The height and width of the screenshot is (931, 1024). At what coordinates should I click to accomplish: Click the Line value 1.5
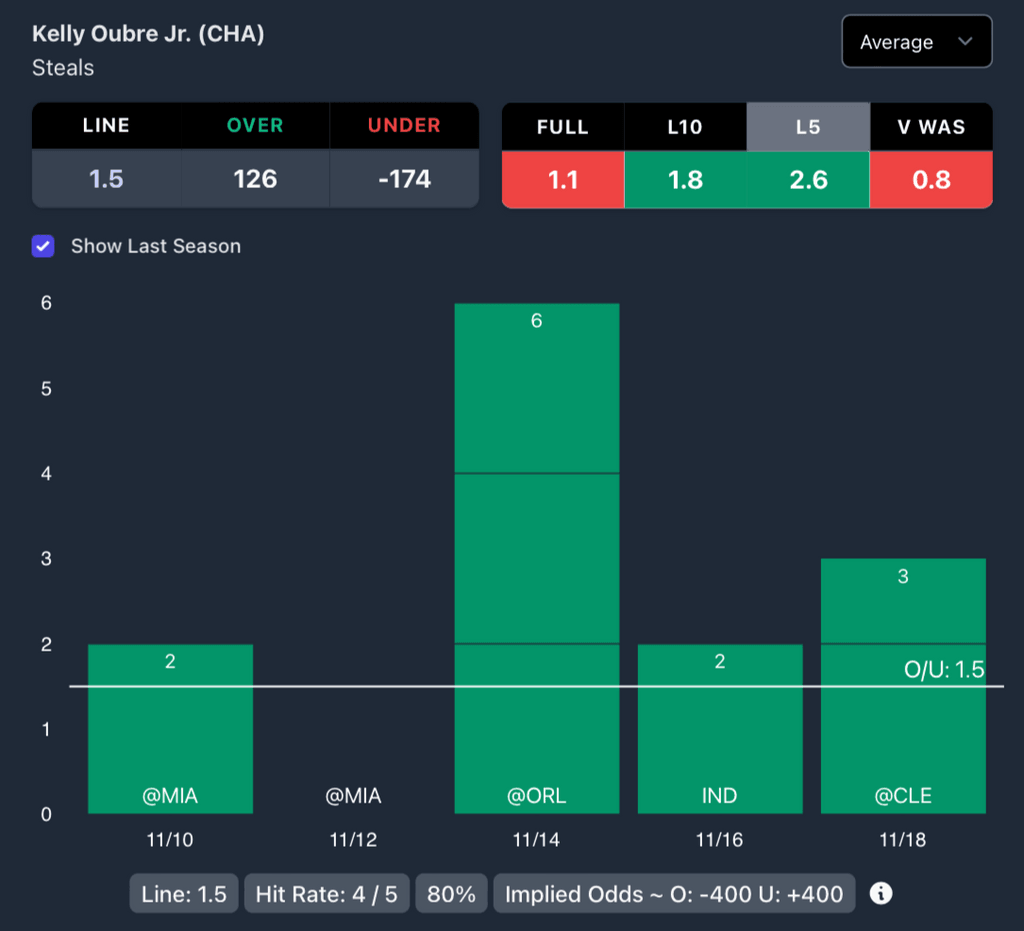106,179
